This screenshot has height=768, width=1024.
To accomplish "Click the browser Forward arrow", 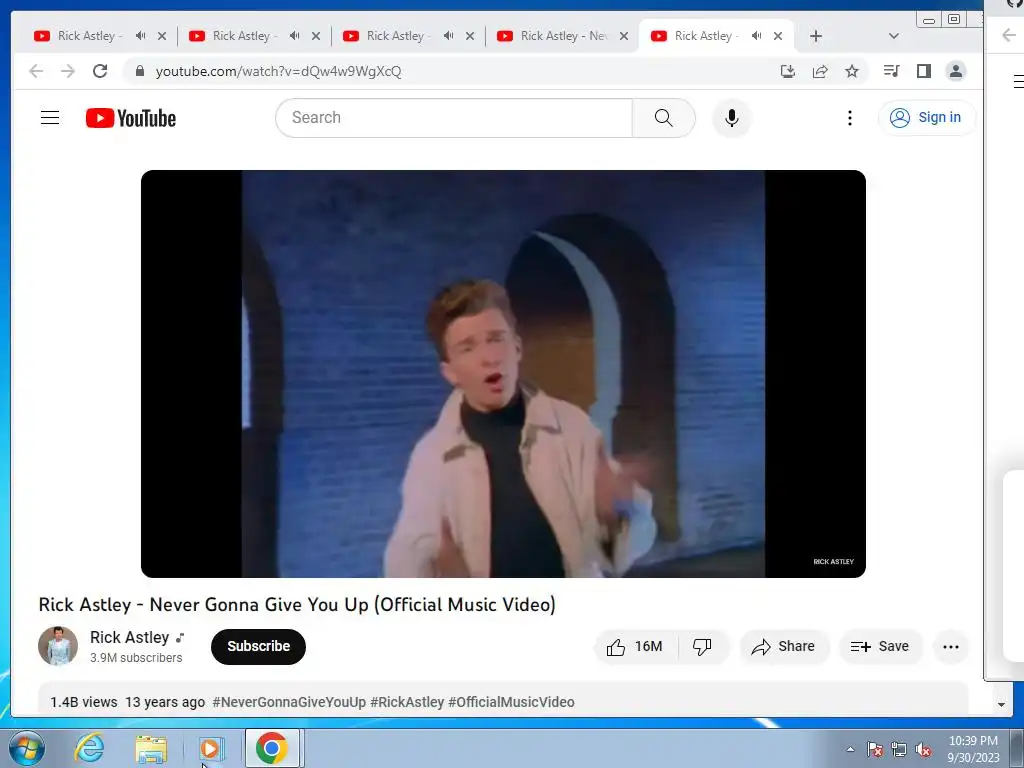I will 68,71.
